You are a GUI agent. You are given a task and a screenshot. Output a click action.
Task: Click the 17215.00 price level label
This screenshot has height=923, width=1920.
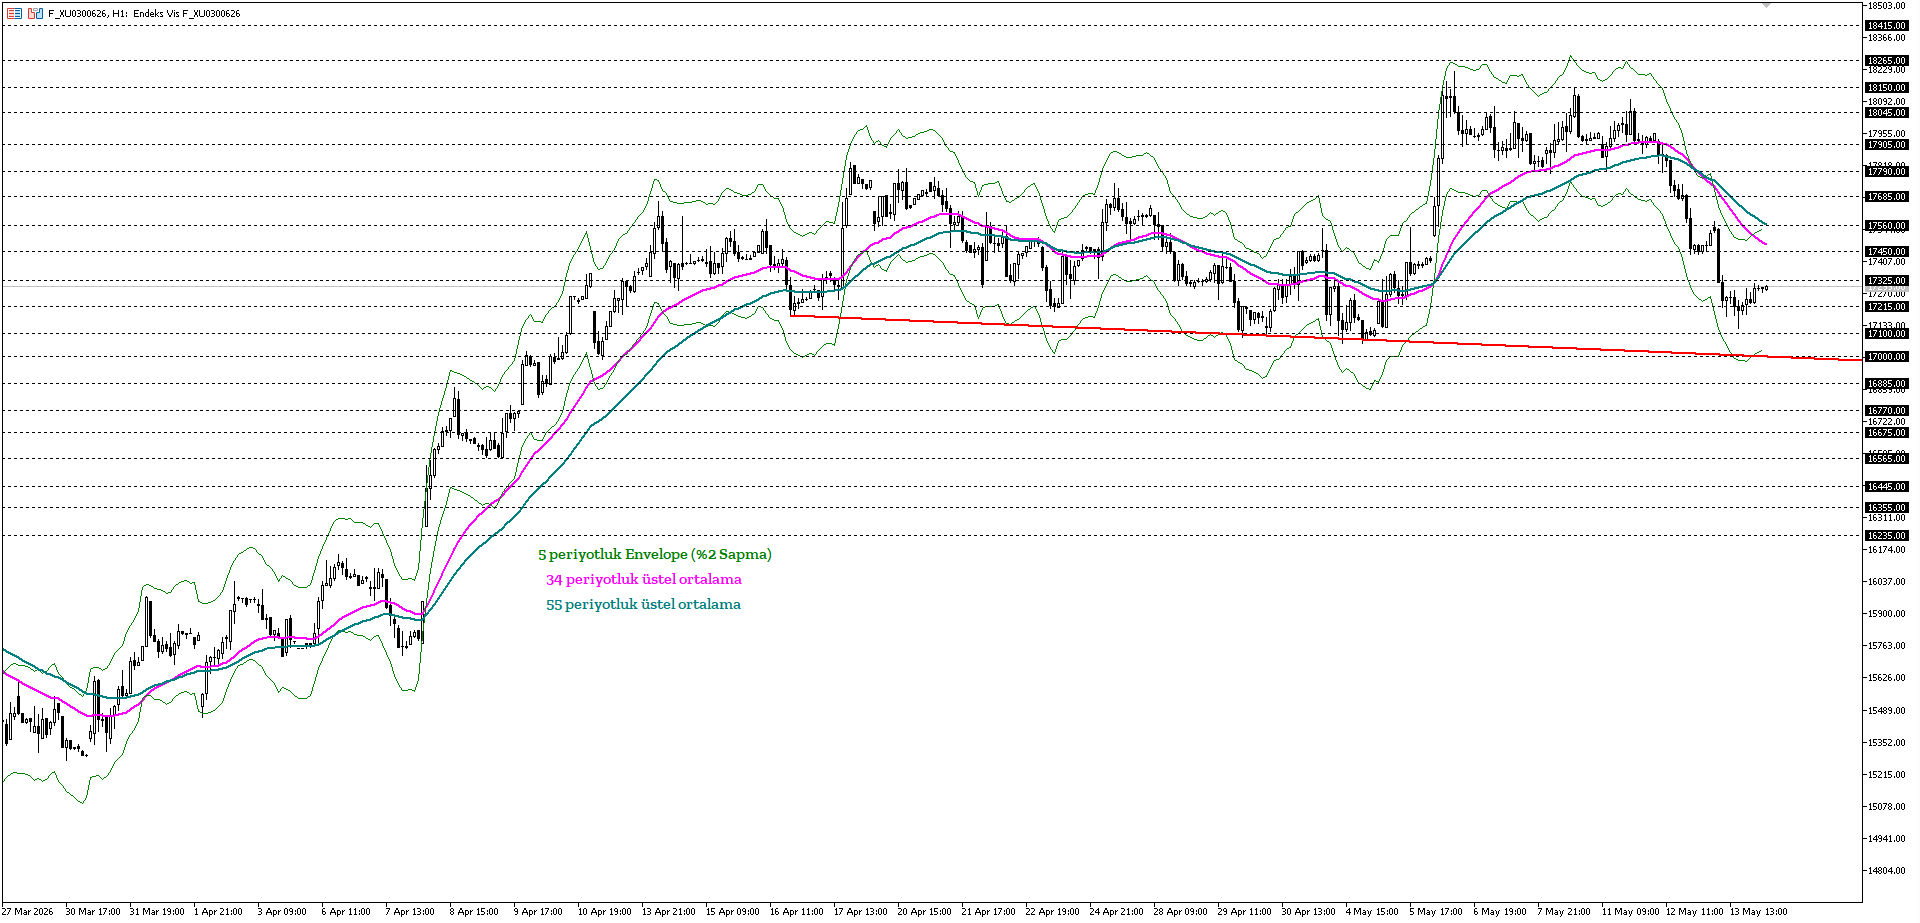1886,307
